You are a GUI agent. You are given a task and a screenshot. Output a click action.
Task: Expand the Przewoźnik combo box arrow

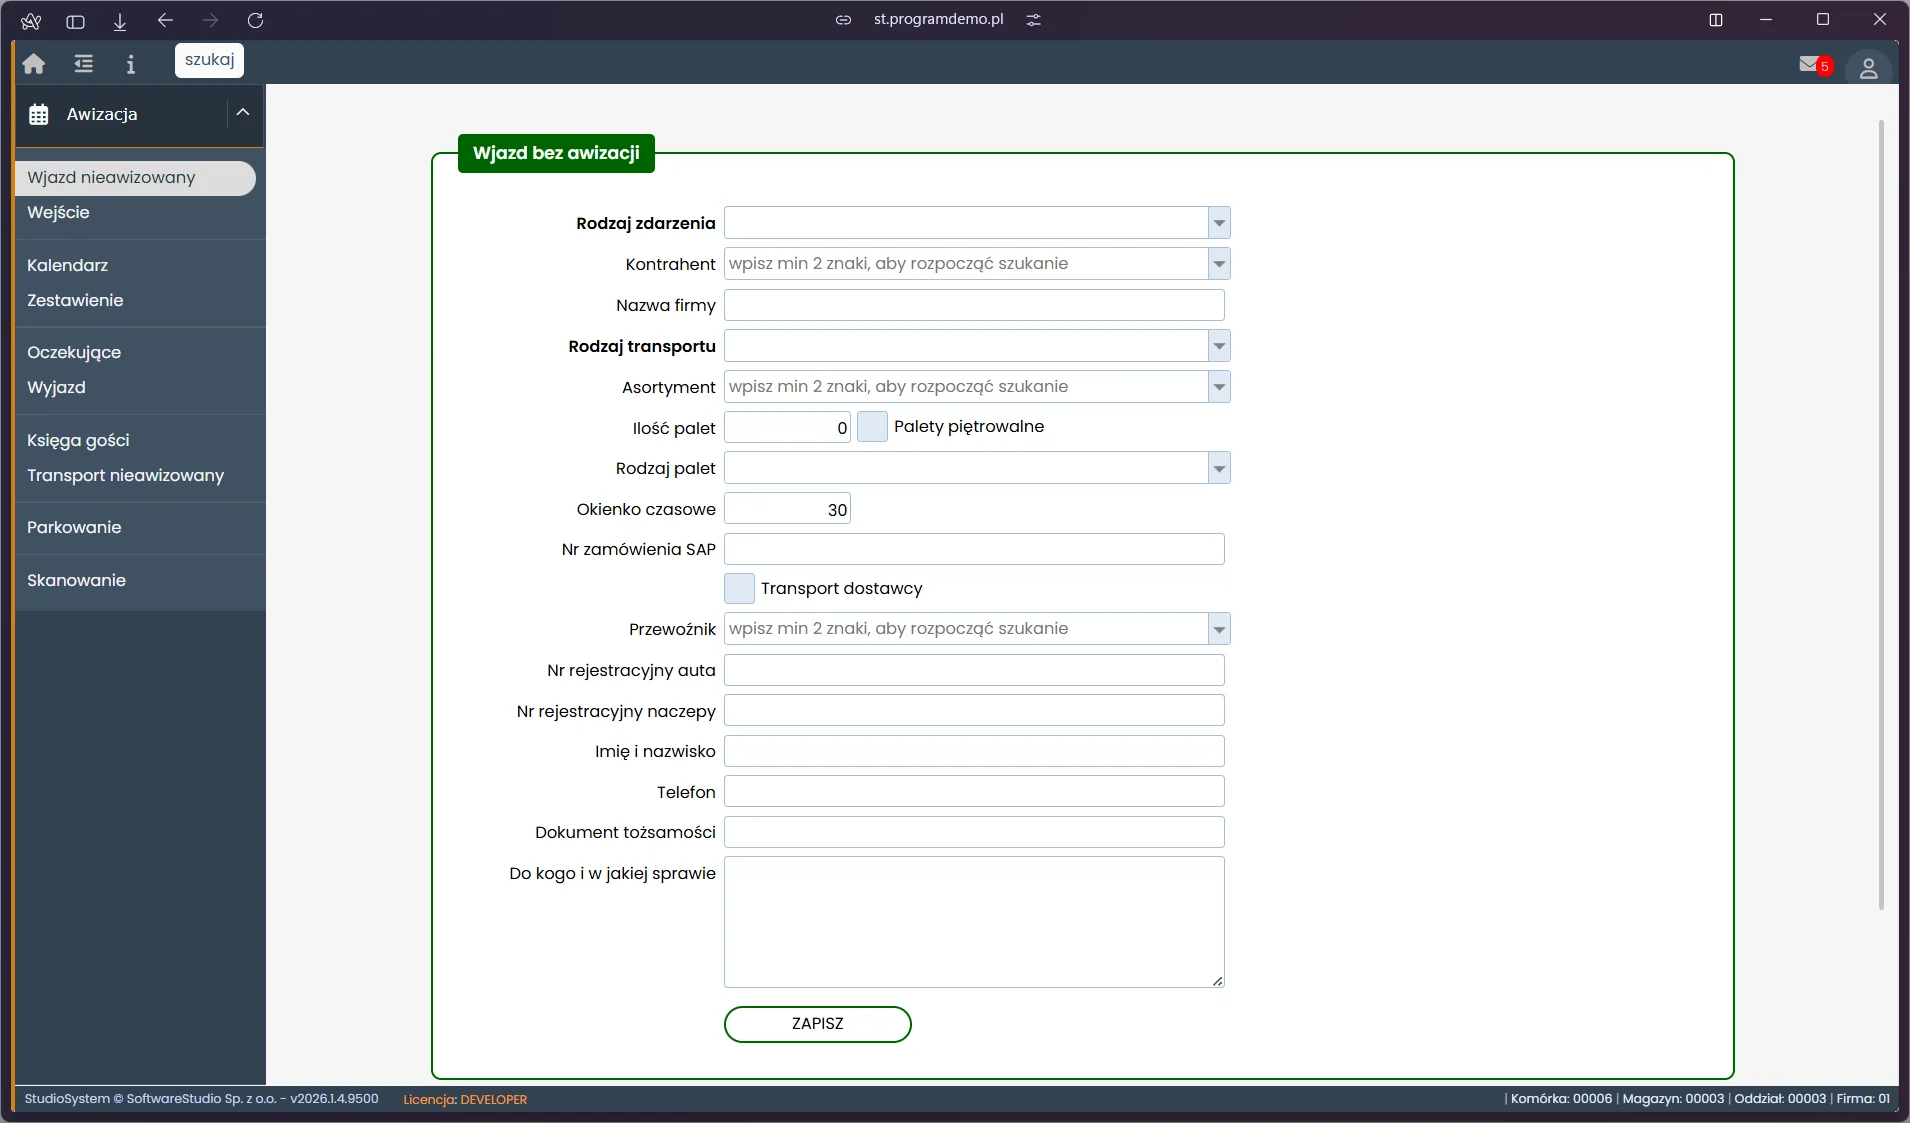1219,629
